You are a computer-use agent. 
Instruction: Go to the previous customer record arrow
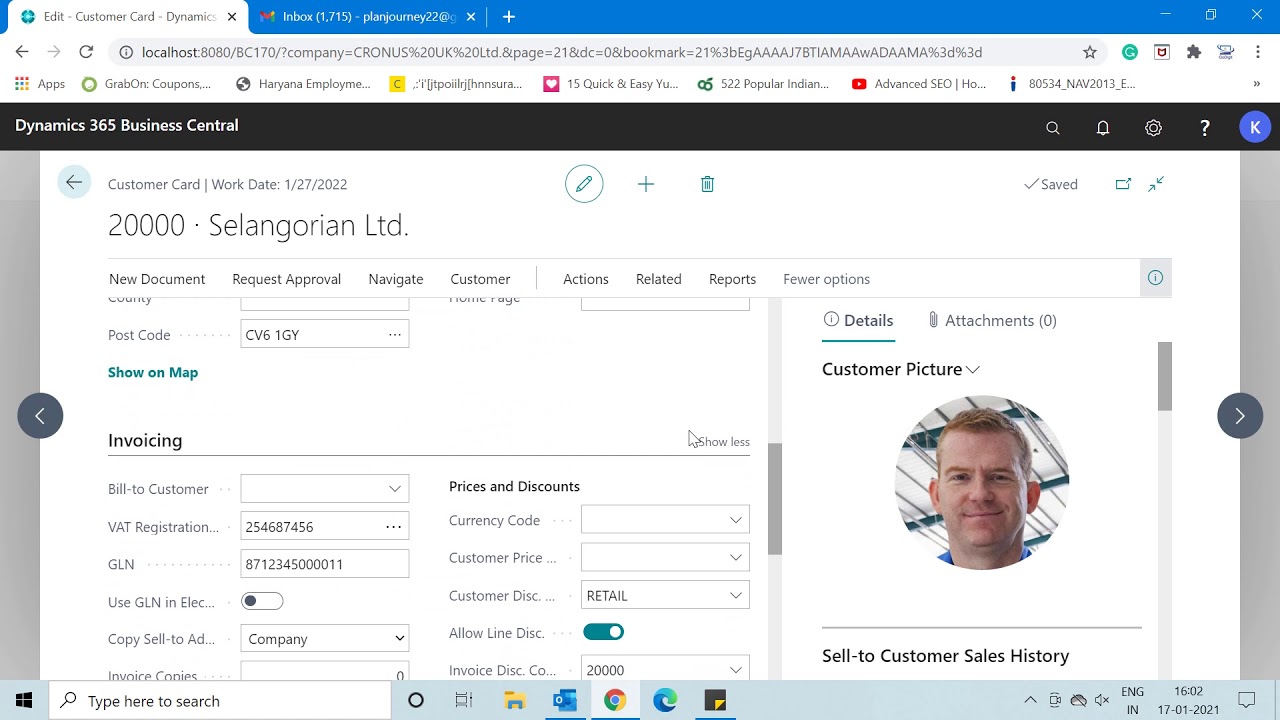[x=40, y=416]
